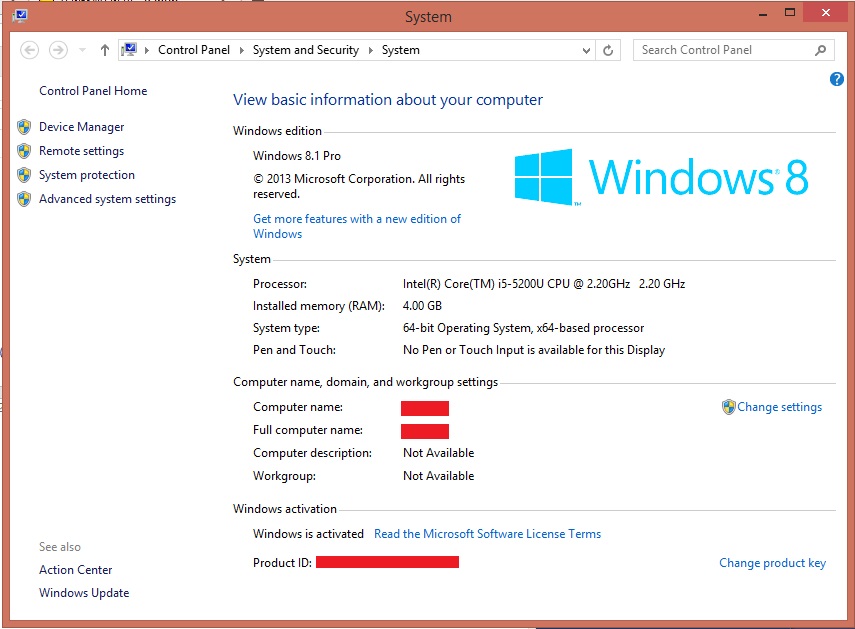Click the 4.00 GB installed memory value
Viewport: 855px width, 629px height.
[x=422, y=306]
